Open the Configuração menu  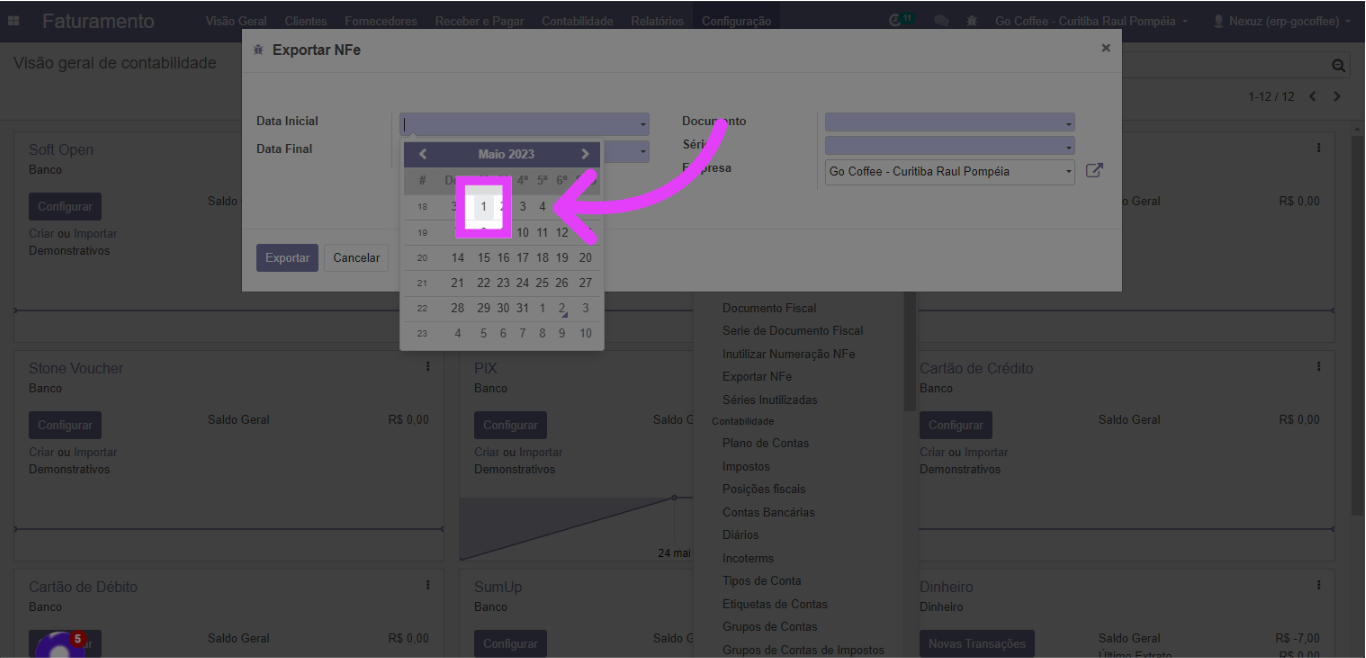(736, 21)
